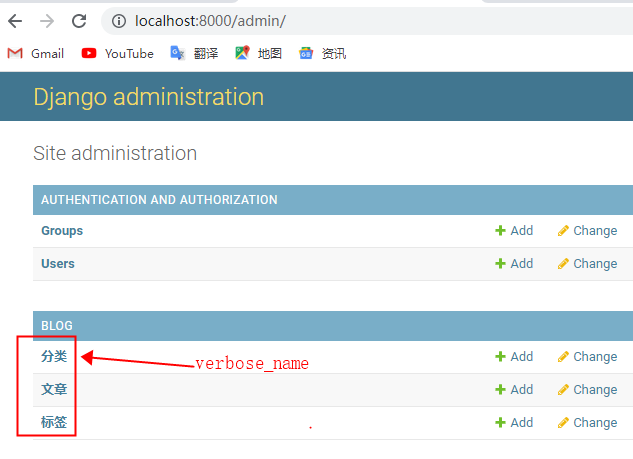Viewport: 633px width, 459px height.
Task: Open the BLOG section header link
Action: coord(57,325)
